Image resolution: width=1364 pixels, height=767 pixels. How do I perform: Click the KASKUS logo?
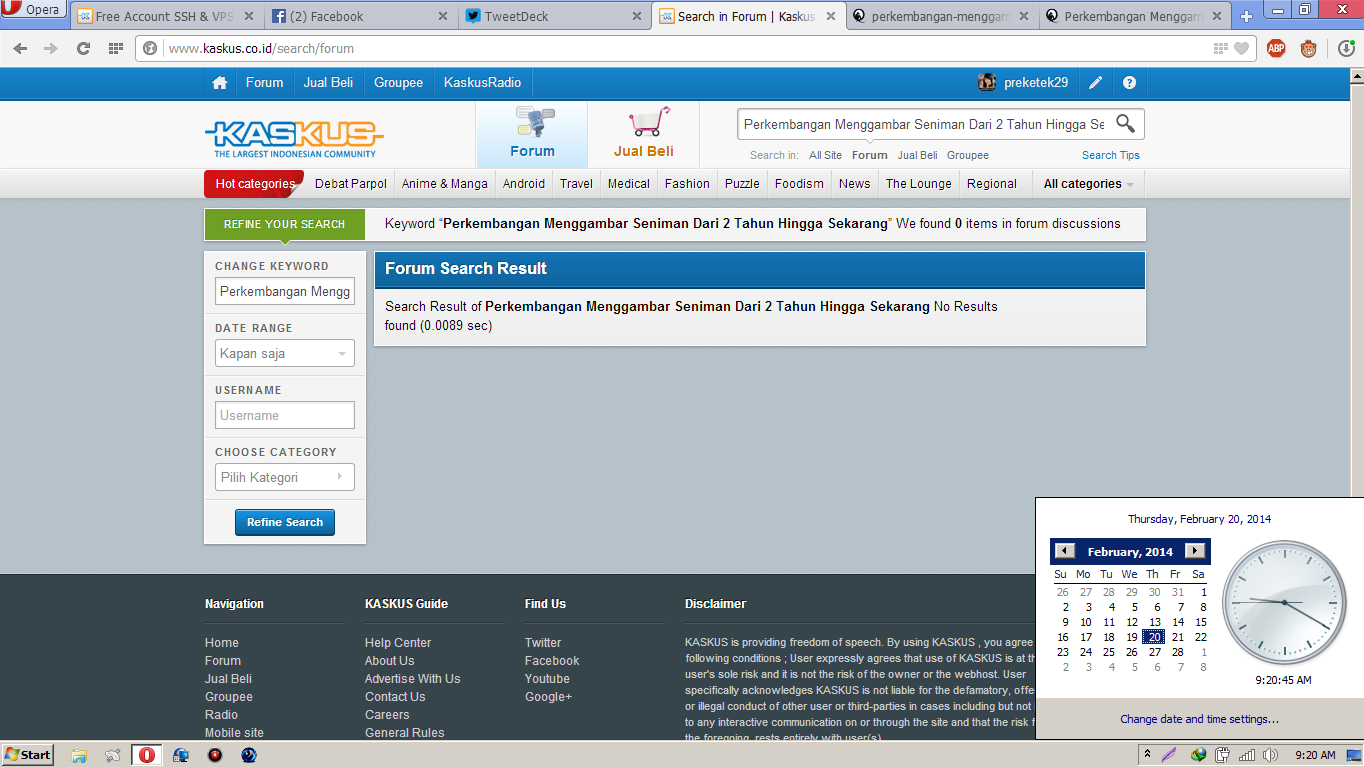pos(294,139)
